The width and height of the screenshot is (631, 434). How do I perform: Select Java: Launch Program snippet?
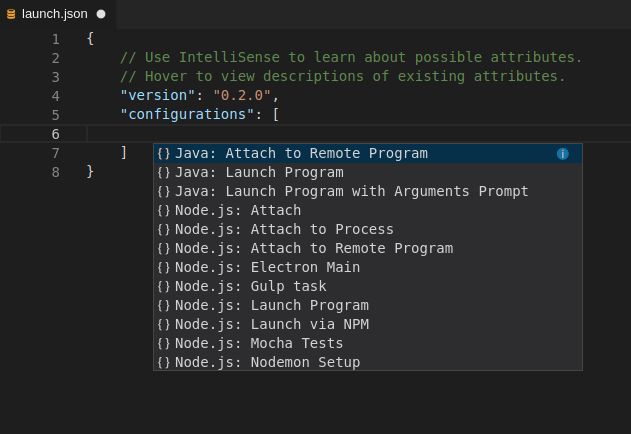[259, 173]
